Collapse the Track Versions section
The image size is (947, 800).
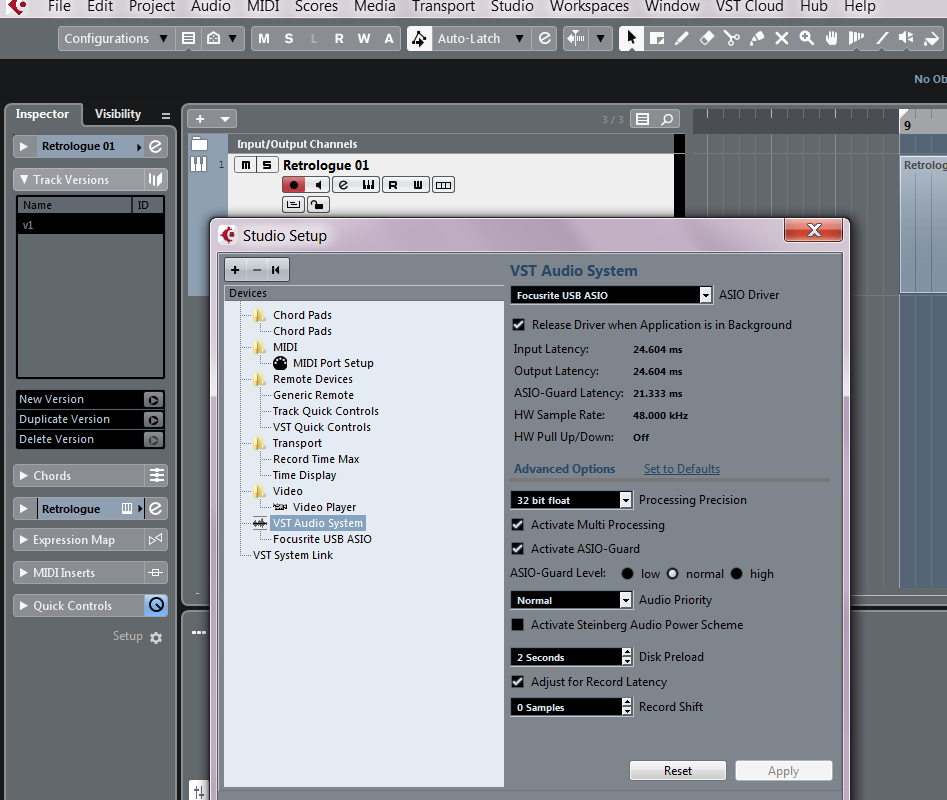pos(24,179)
